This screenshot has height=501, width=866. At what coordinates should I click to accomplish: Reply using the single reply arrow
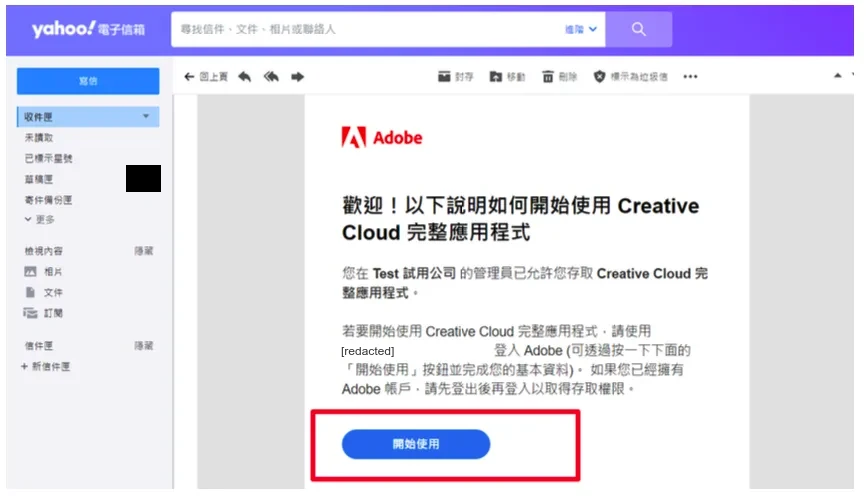245,77
